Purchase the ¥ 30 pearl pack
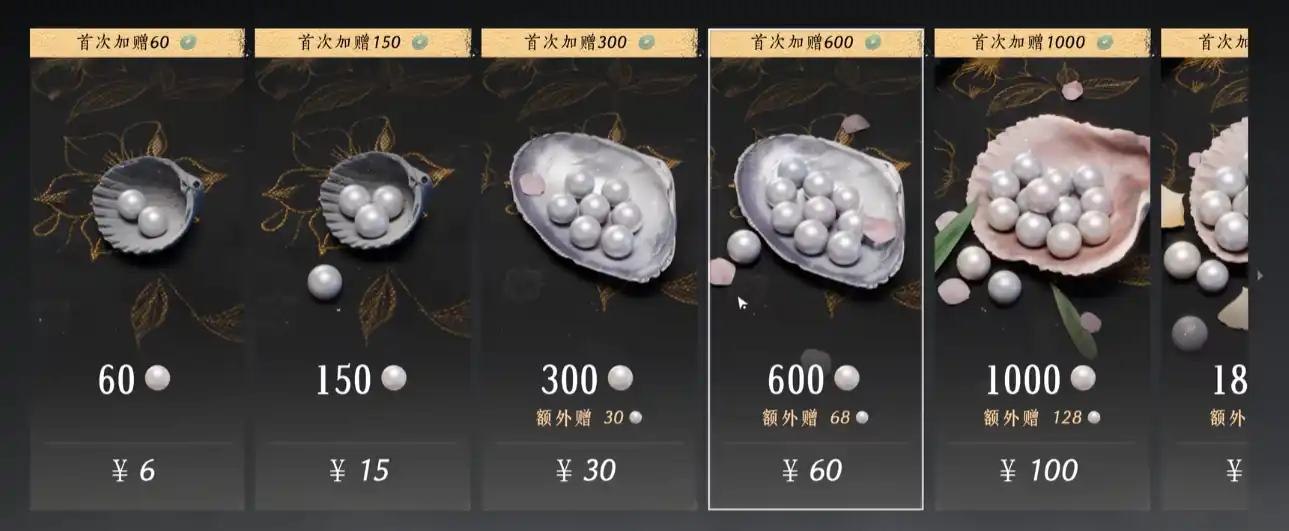The width and height of the screenshot is (1289, 531). [588, 470]
